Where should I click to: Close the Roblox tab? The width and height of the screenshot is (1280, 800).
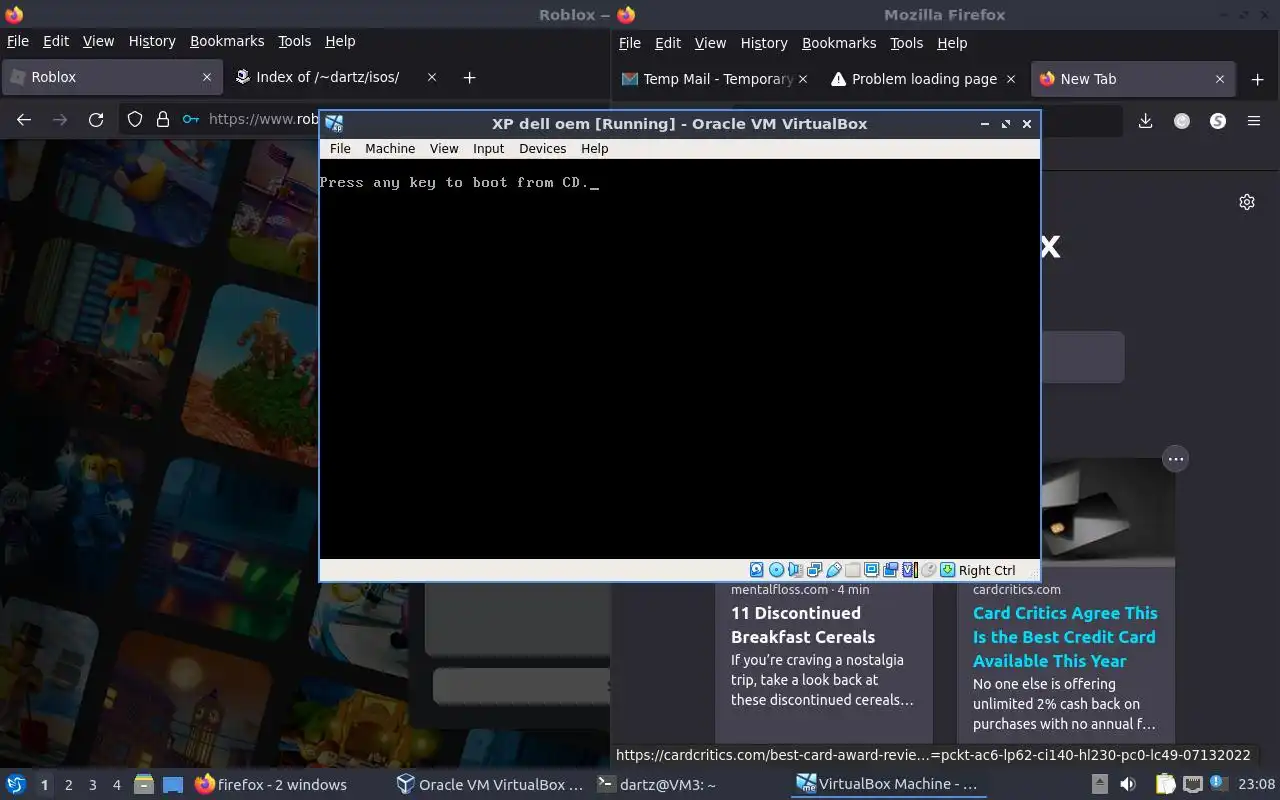click(x=207, y=77)
